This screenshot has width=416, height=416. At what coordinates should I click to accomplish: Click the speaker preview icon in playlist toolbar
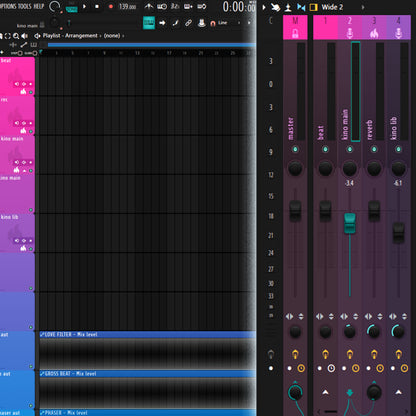click(x=24, y=36)
